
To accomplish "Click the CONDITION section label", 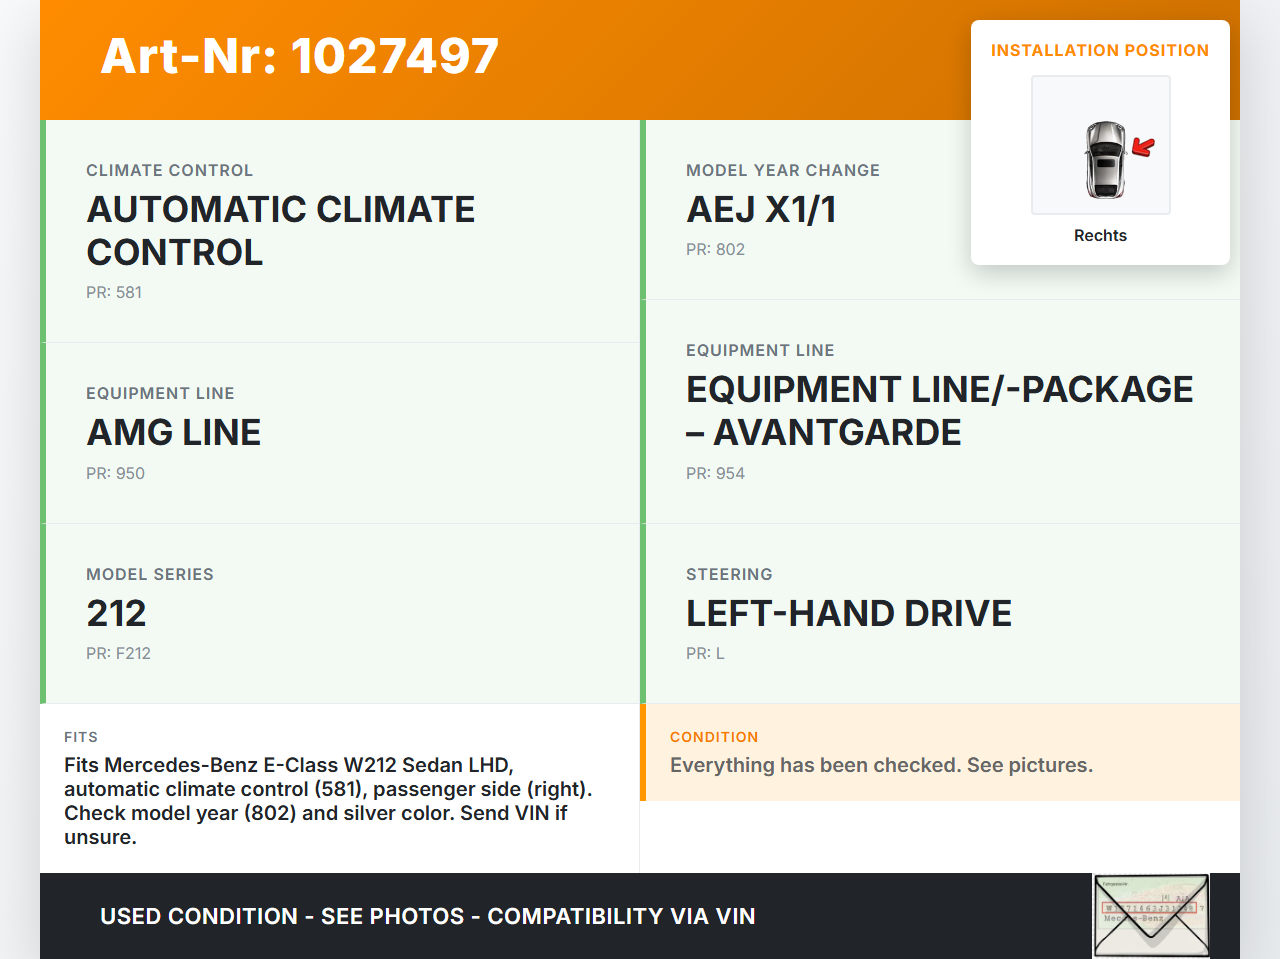I will click(714, 737).
